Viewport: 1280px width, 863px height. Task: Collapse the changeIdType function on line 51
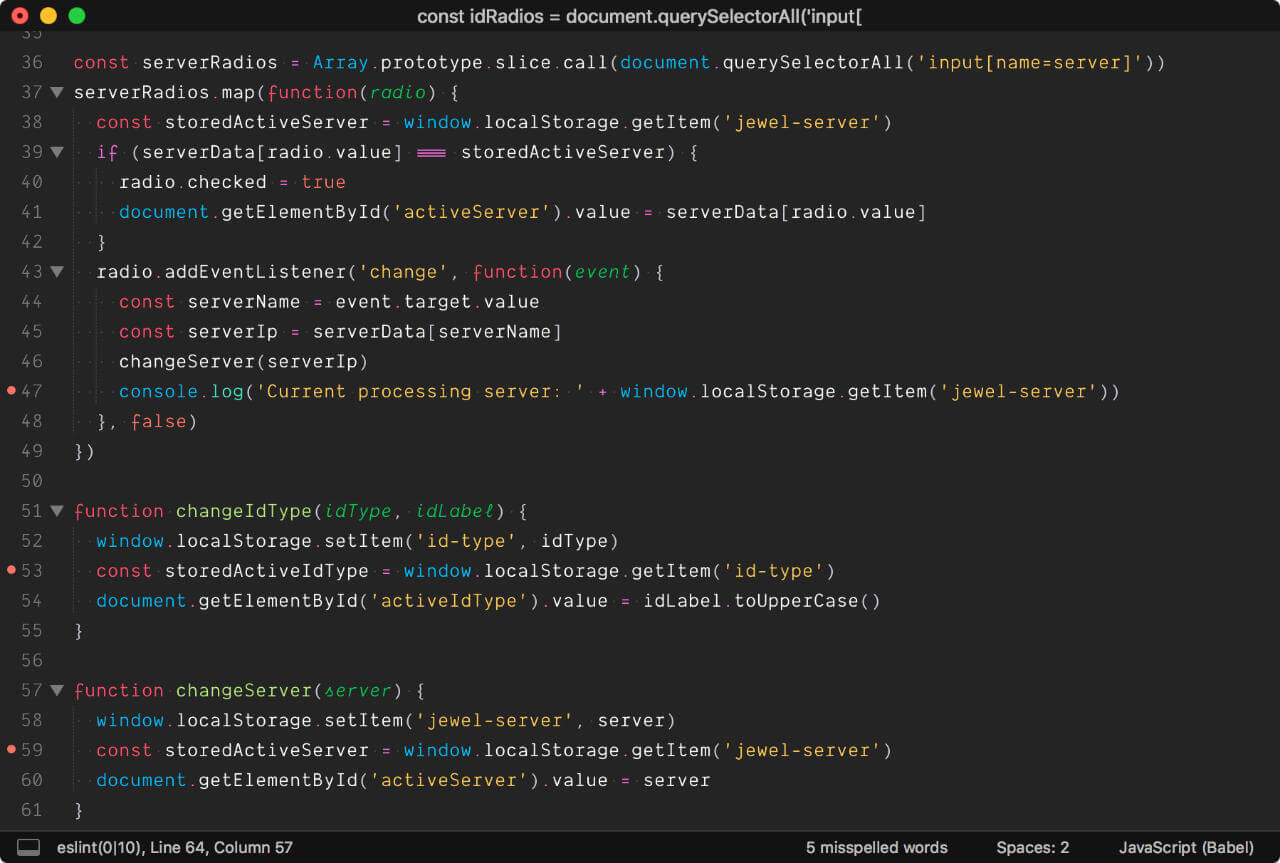coord(57,510)
